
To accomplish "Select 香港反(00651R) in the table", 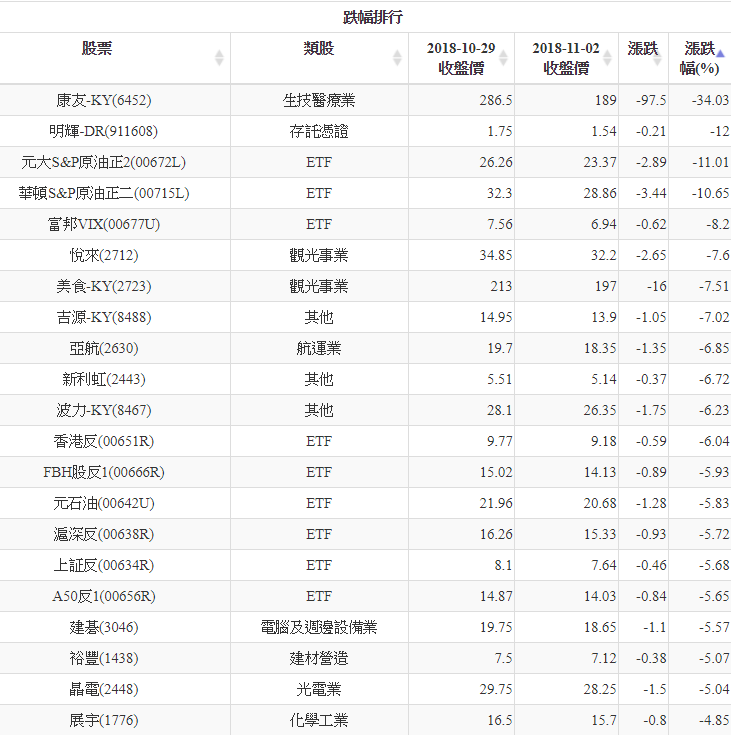I will 103,441.
